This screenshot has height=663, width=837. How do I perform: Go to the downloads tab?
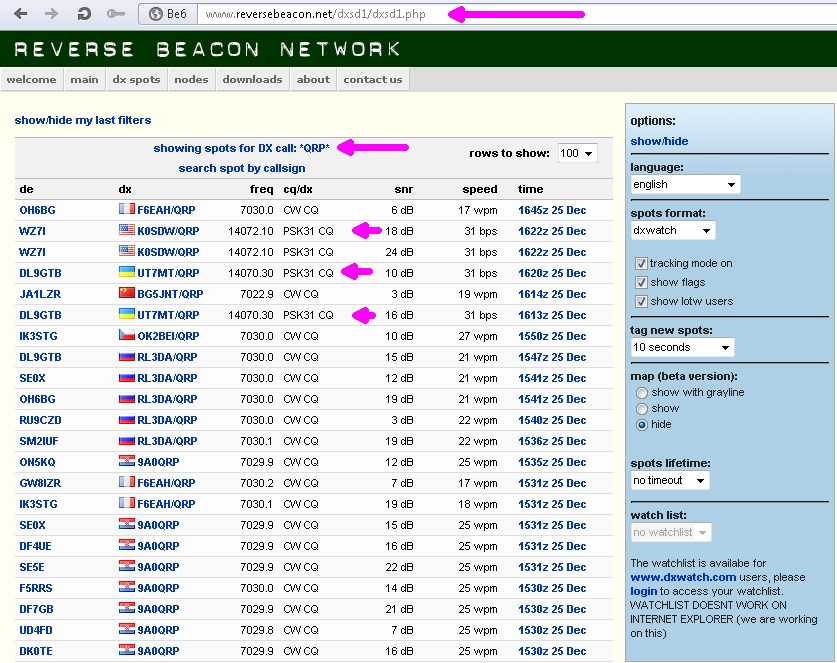click(x=252, y=80)
